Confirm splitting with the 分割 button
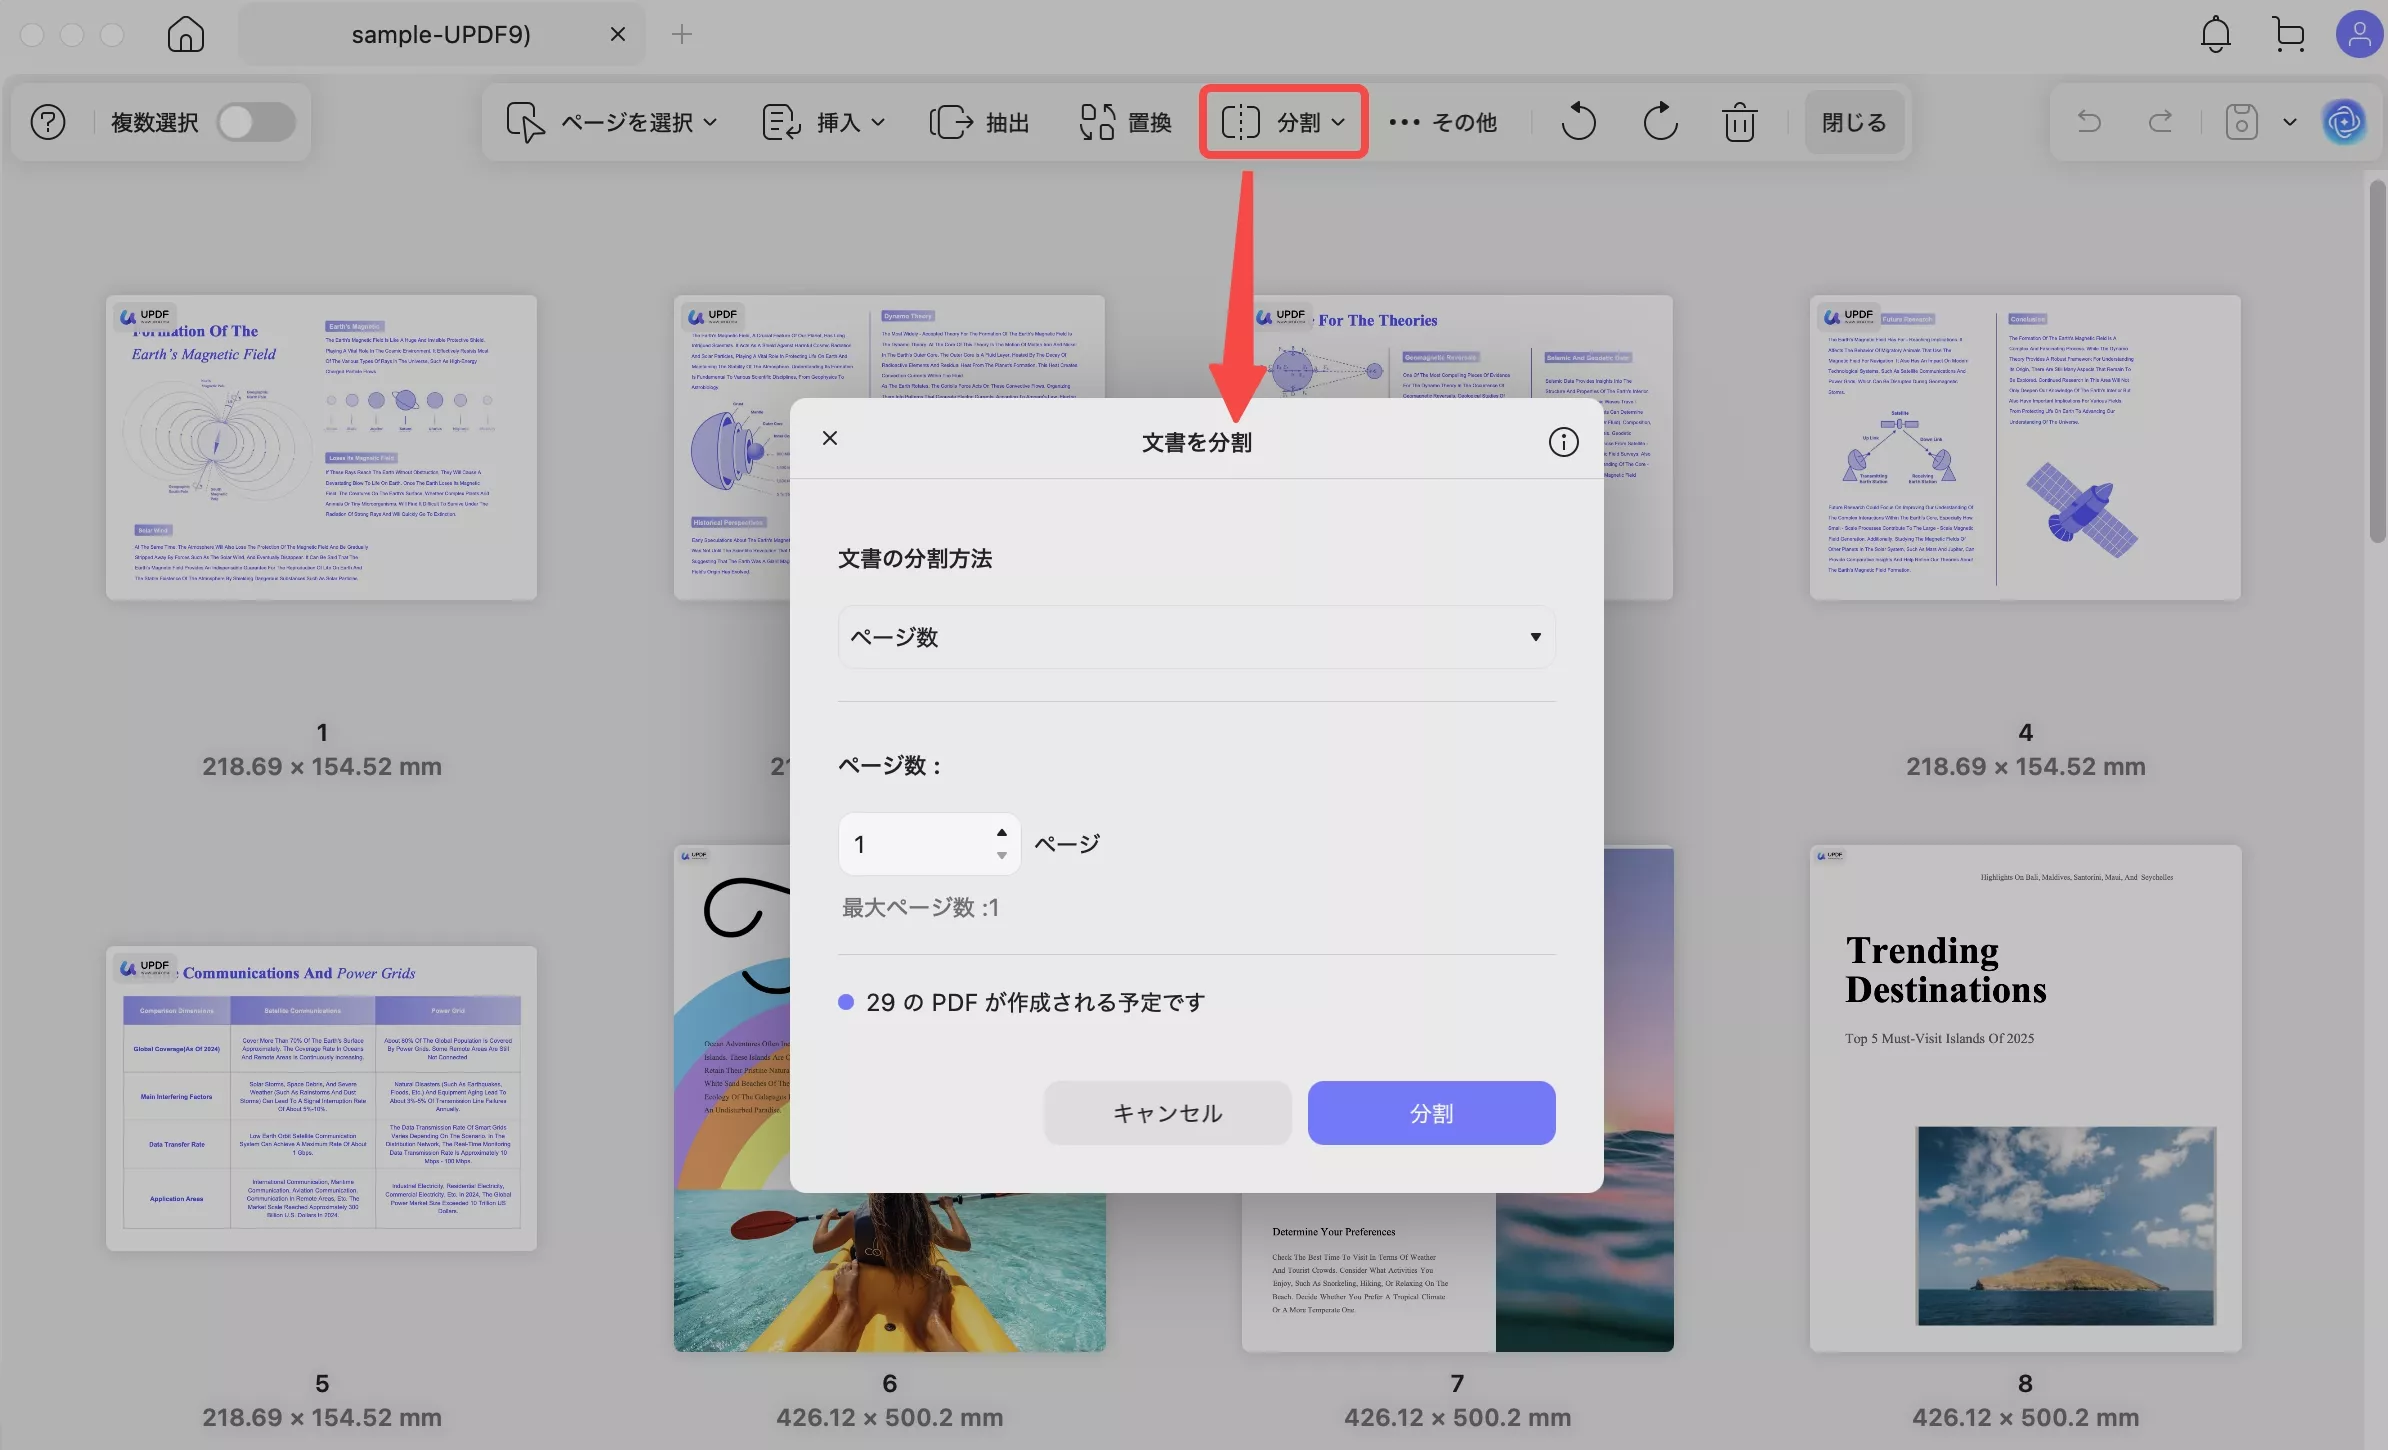 click(x=1430, y=1113)
